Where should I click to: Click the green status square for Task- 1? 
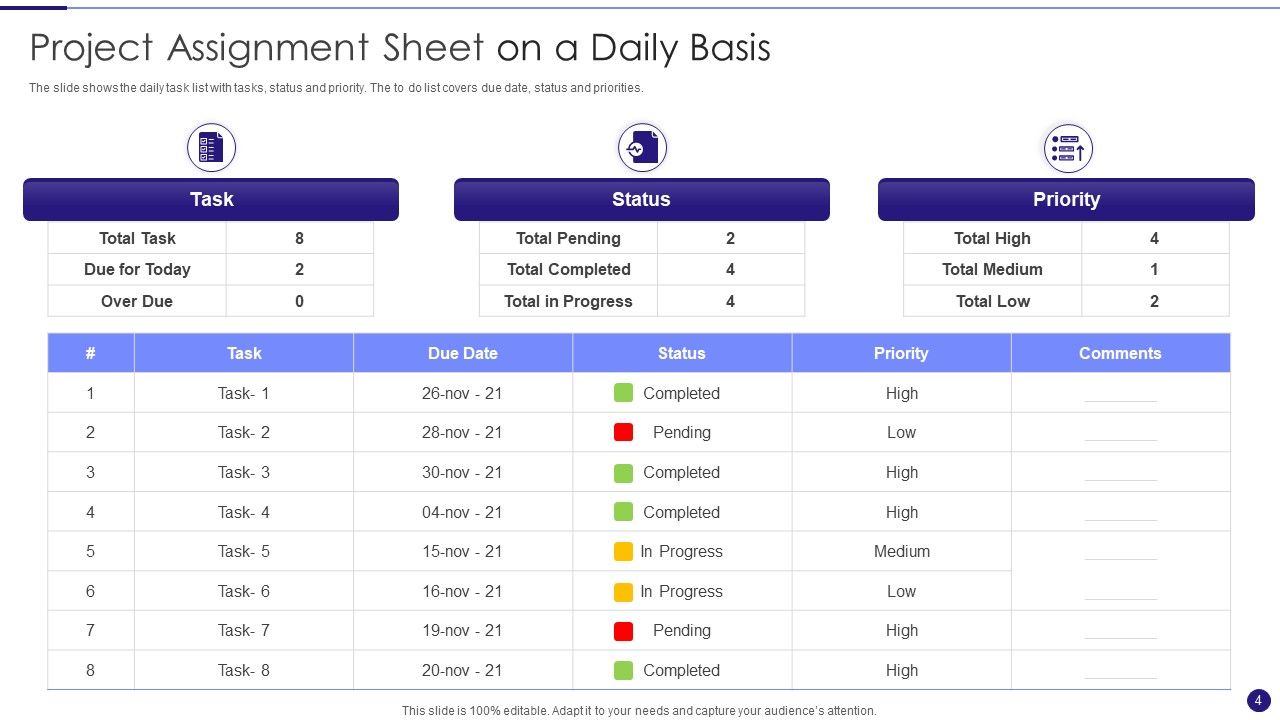[623, 393]
